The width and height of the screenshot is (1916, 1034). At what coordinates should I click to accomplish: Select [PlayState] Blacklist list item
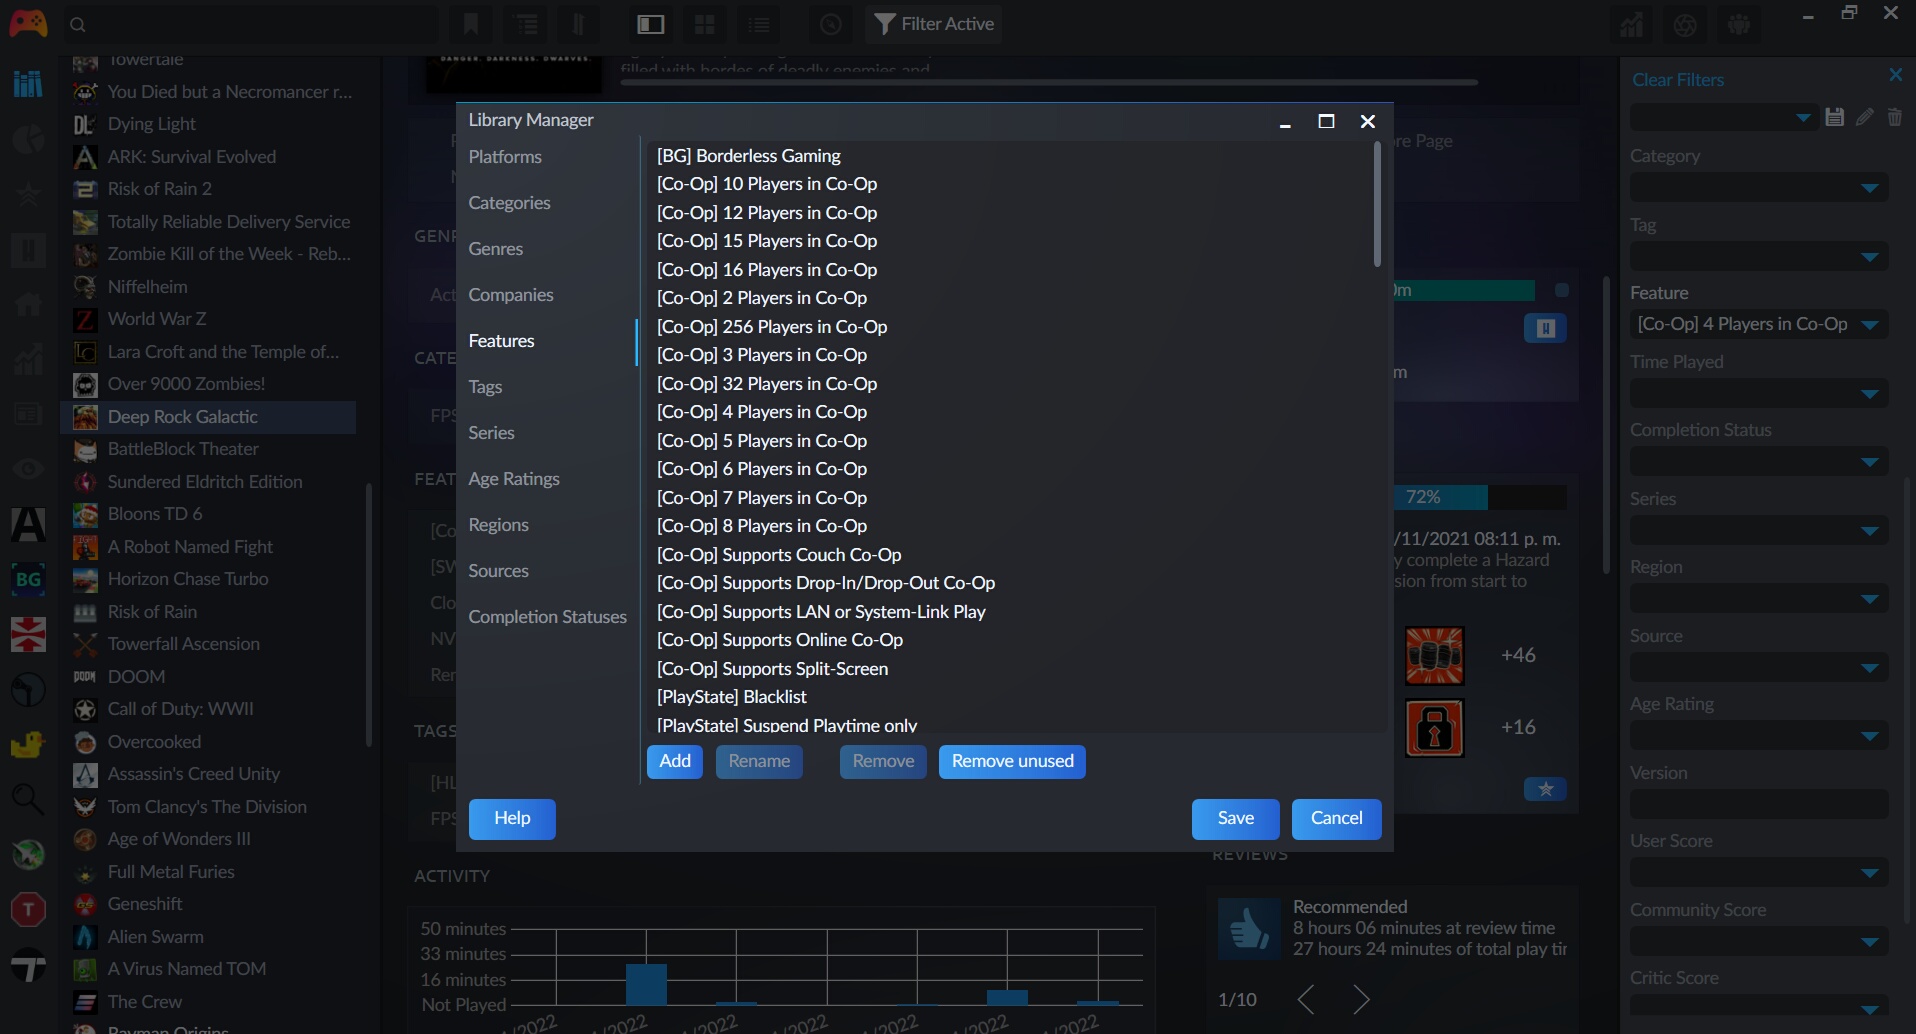tap(732, 697)
